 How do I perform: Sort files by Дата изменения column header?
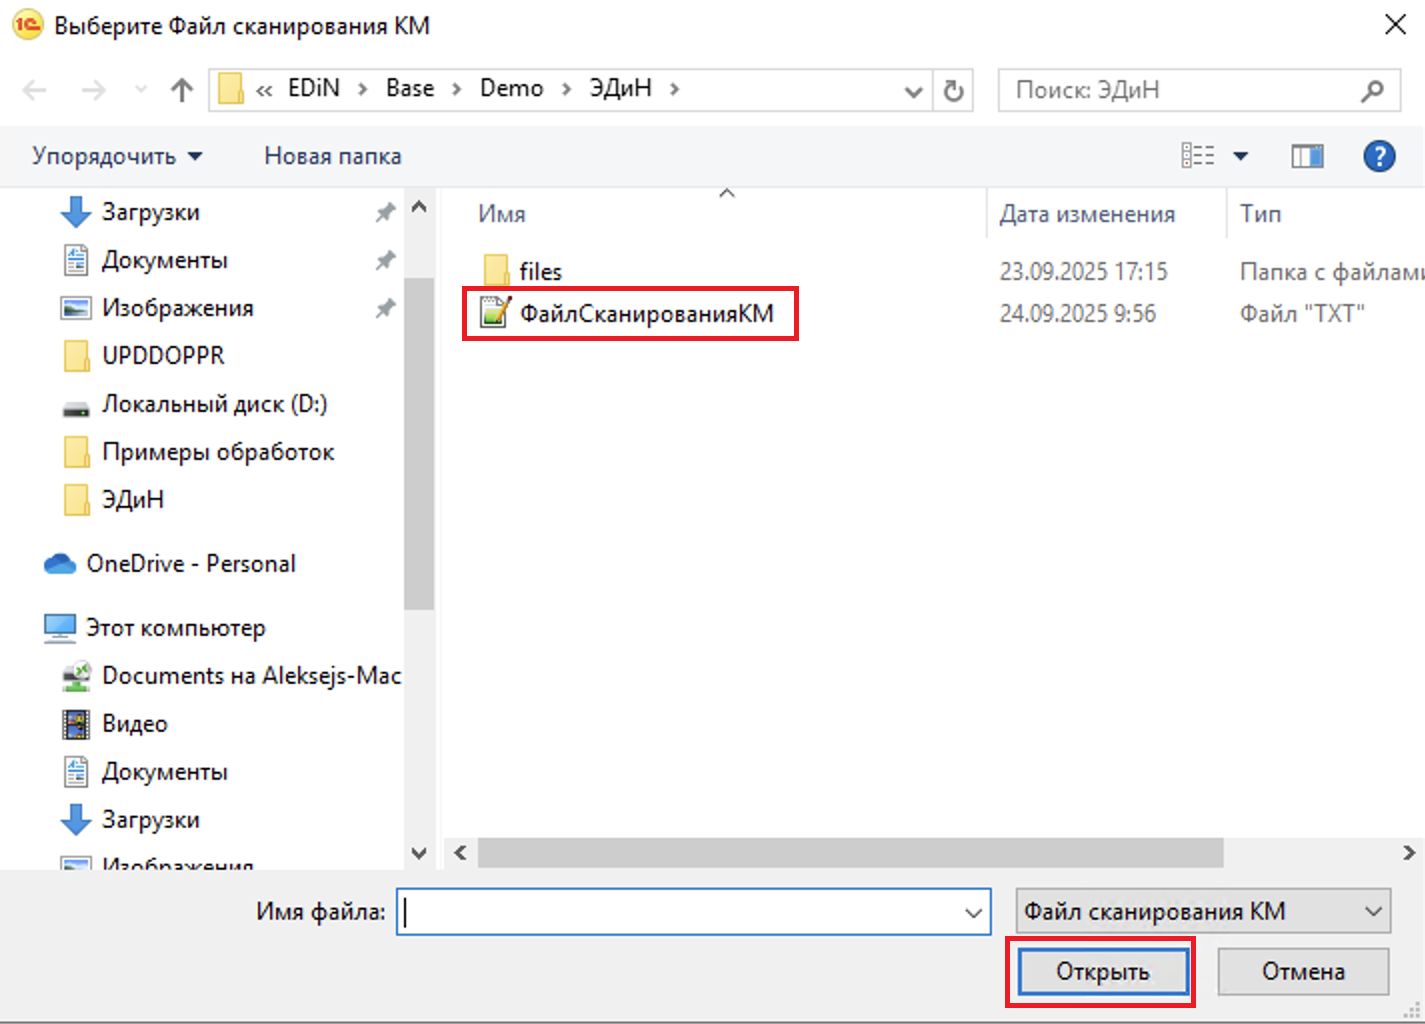pos(1087,214)
